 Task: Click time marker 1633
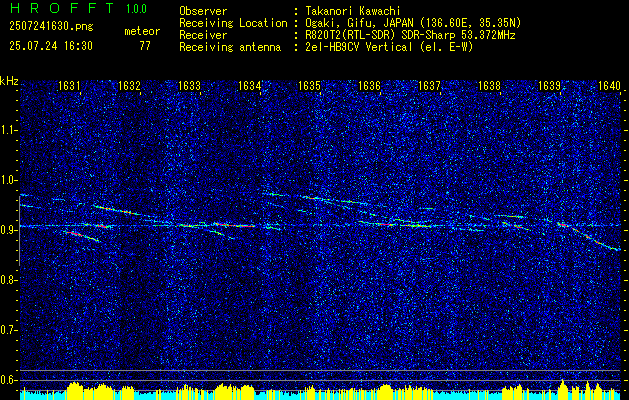[189, 85]
